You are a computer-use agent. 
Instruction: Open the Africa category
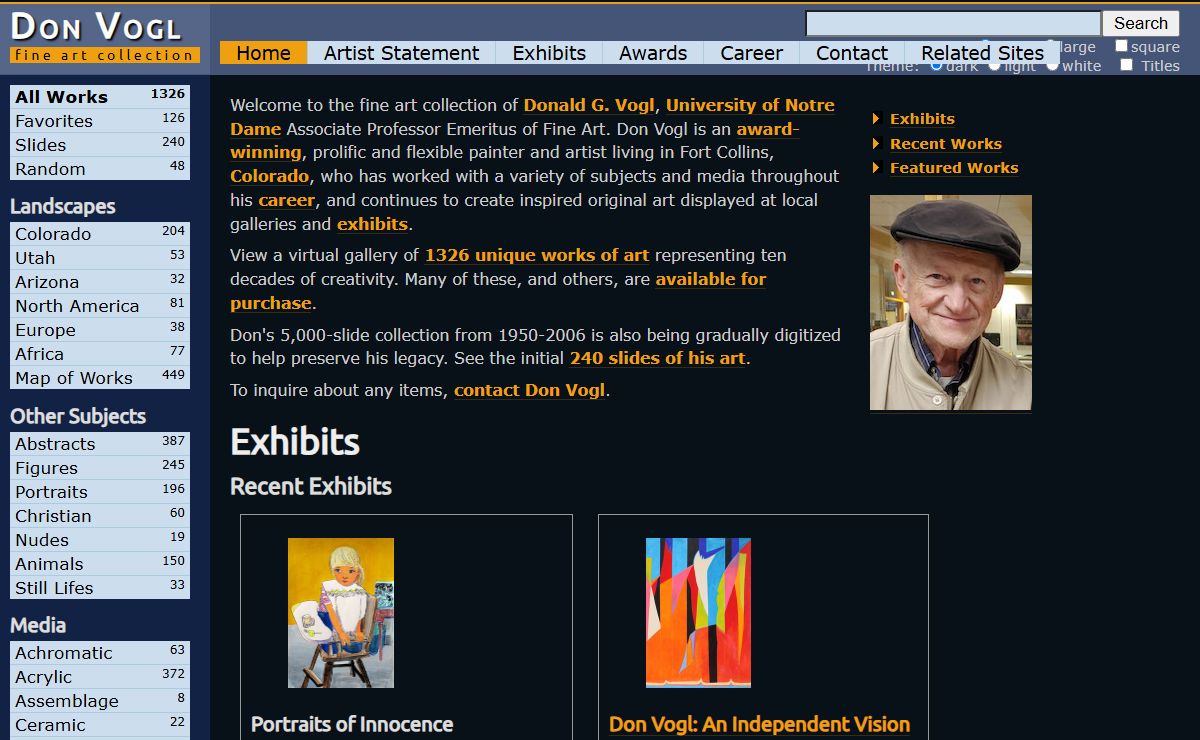tap(100, 354)
